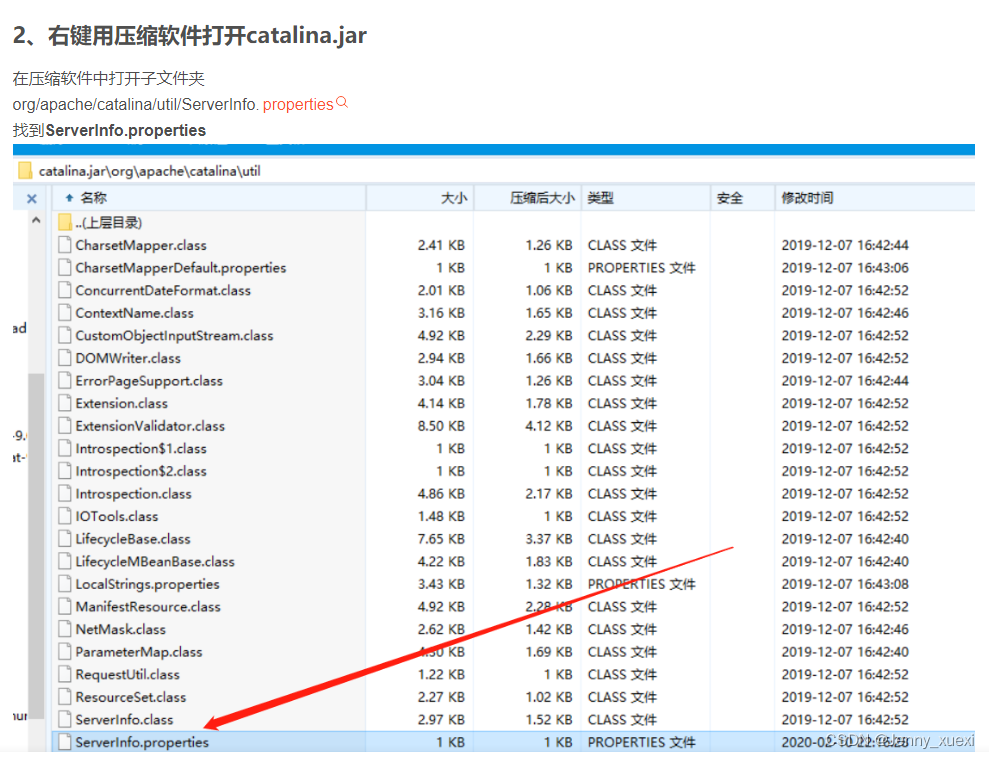Click file icon of ParameterMap.class

pyautogui.click(x=64, y=652)
